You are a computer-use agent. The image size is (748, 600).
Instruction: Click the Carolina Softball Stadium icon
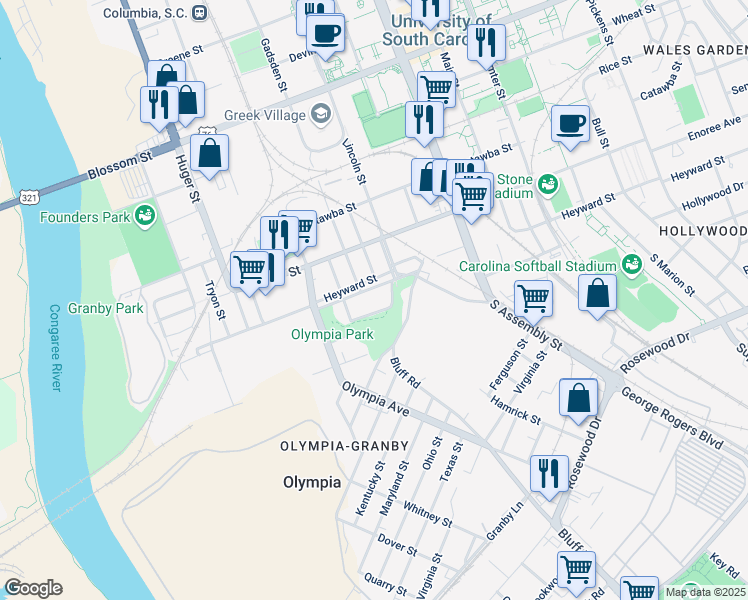(x=631, y=265)
